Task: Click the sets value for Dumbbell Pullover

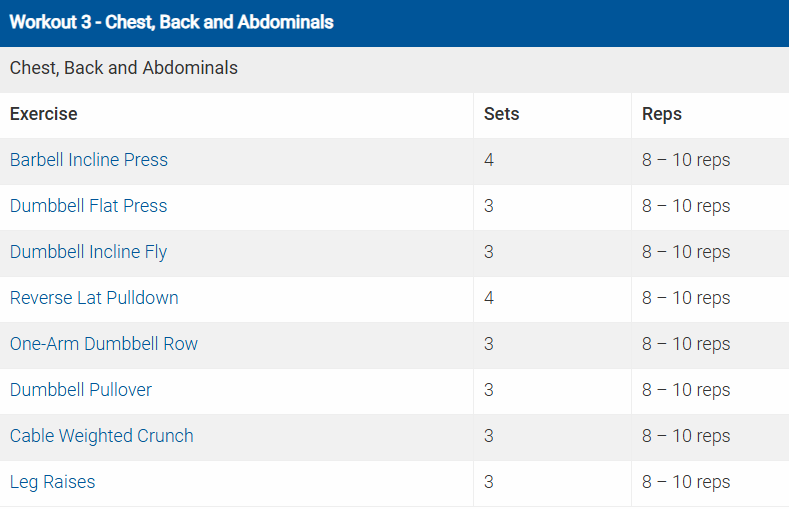Action: [x=489, y=390]
